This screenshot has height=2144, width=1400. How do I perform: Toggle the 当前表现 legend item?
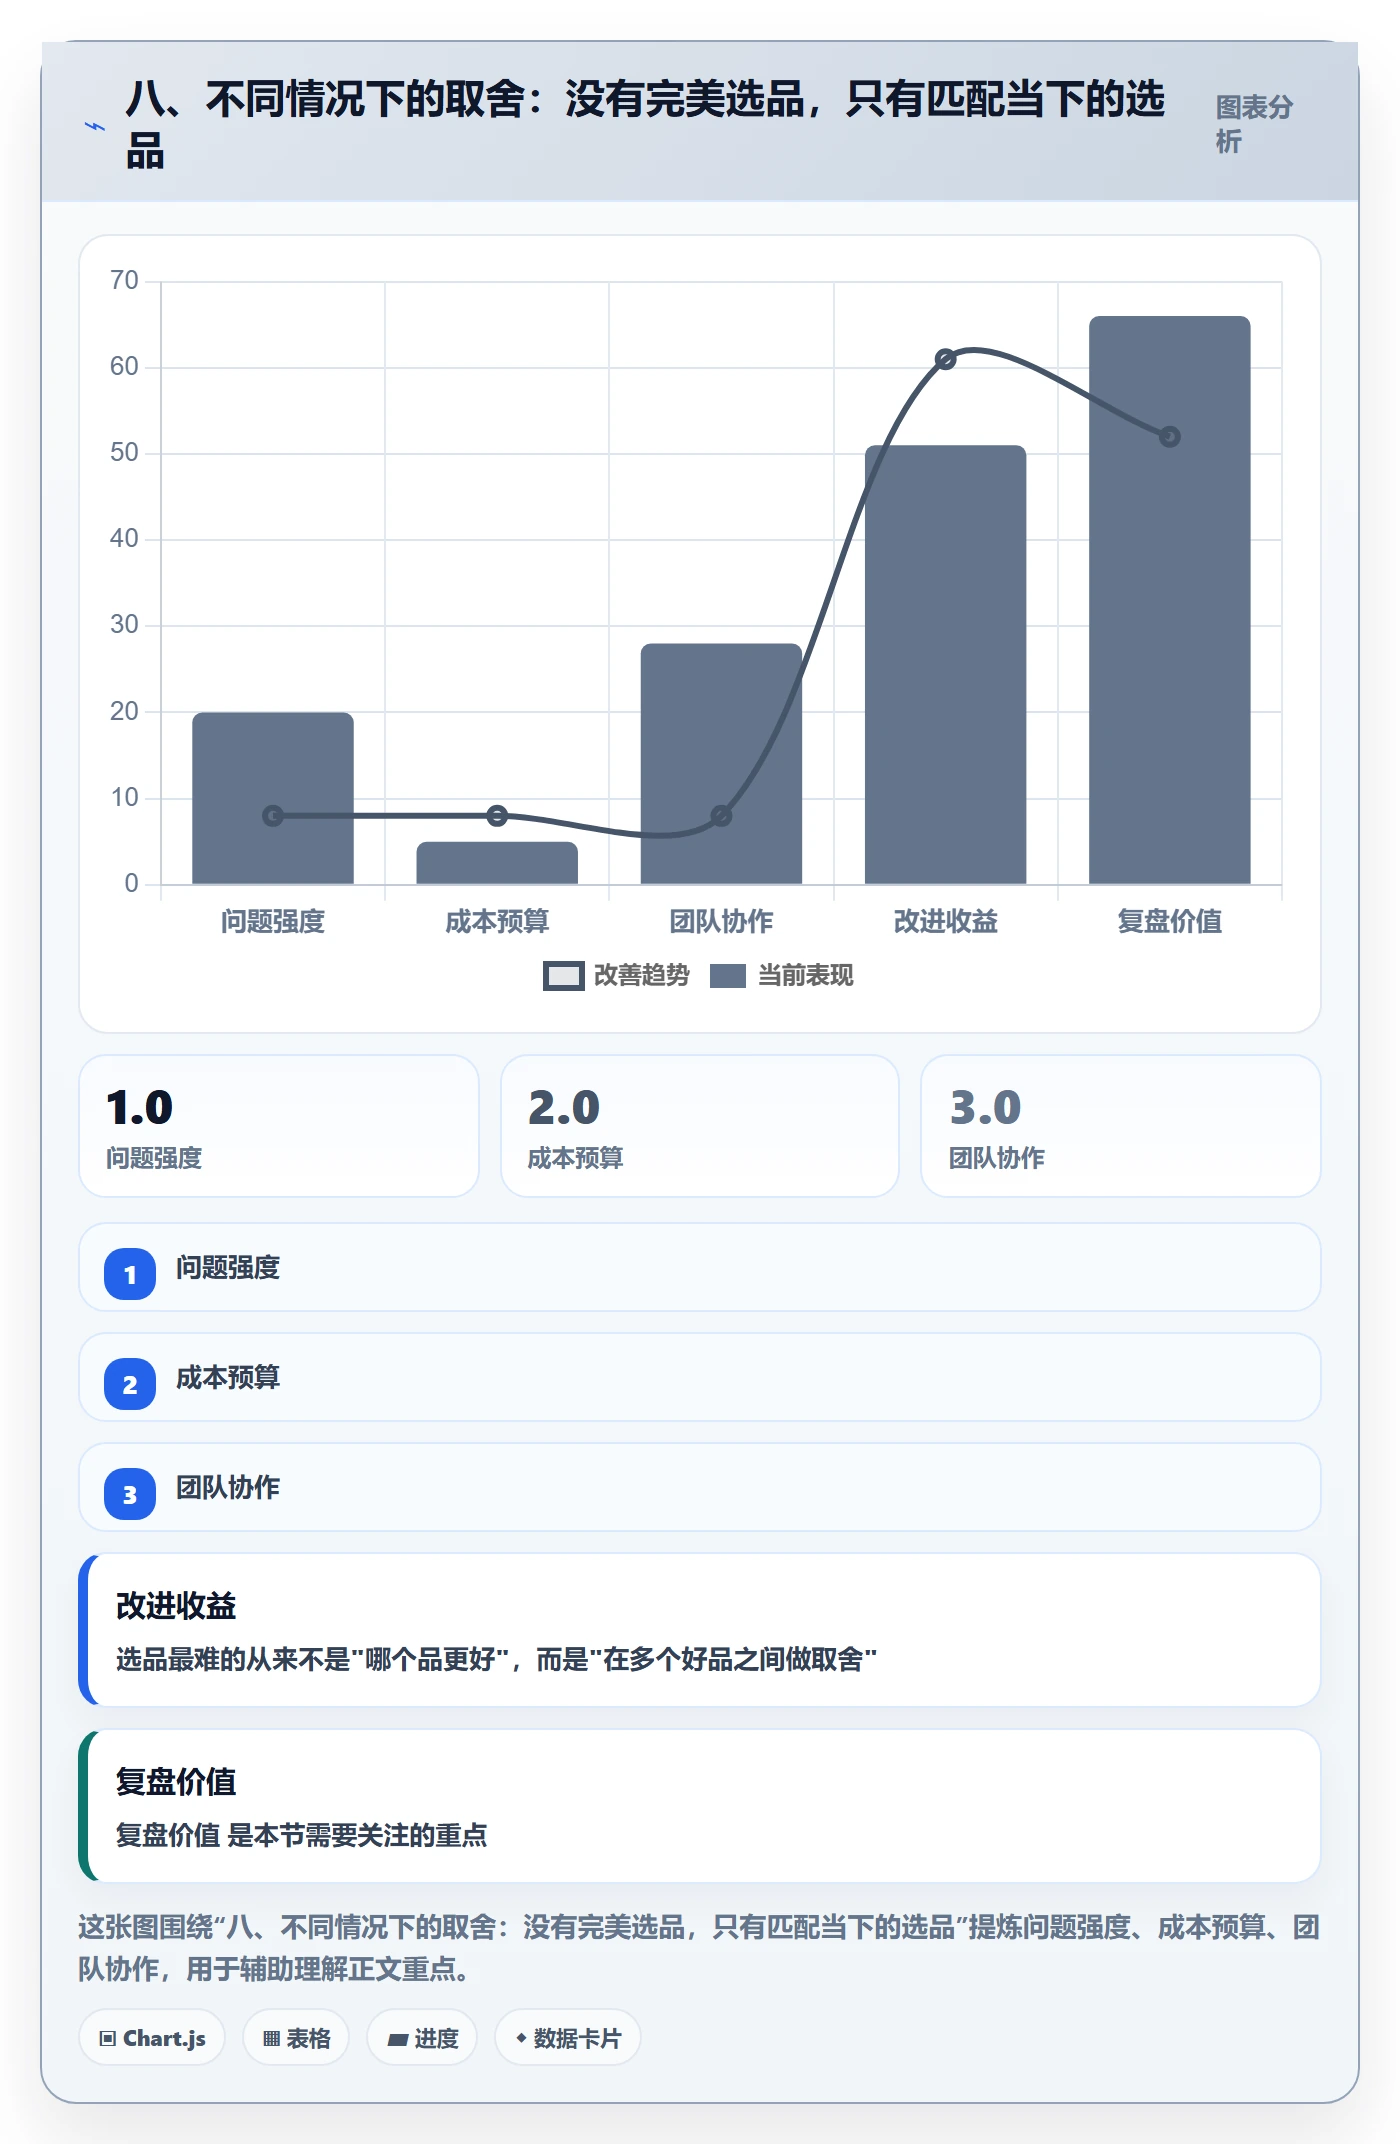click(781, 975)
